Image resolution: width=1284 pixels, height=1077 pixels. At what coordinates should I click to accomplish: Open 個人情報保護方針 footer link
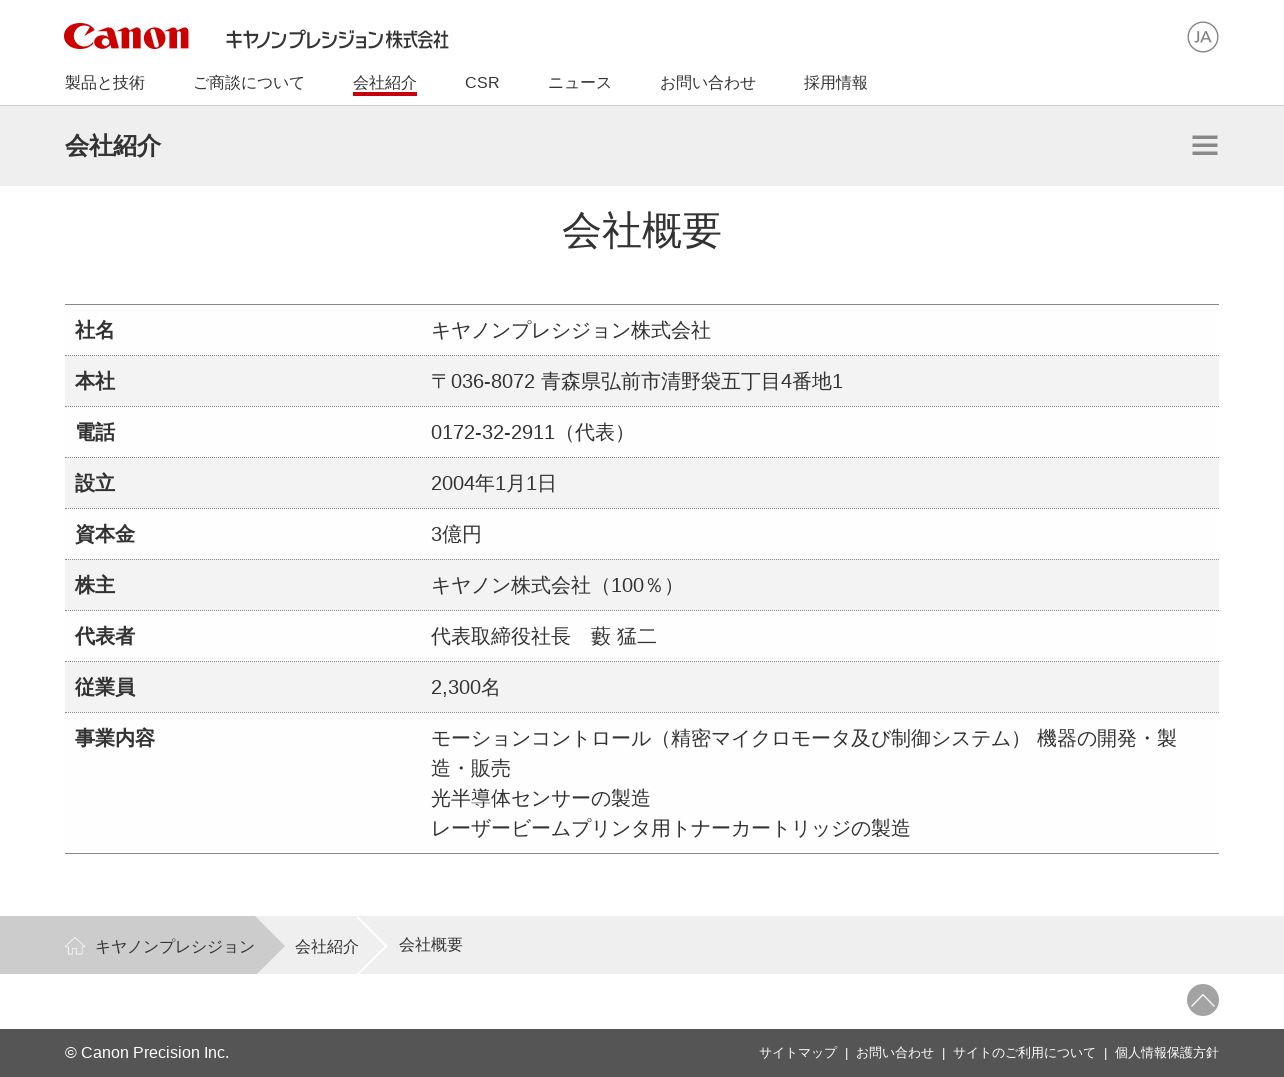[x=1167, y=1053]
